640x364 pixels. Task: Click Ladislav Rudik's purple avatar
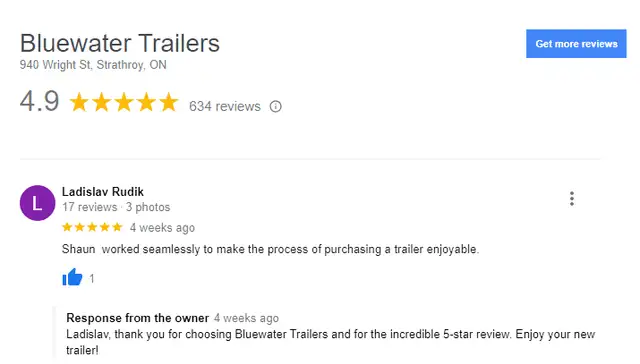point(38,203)
